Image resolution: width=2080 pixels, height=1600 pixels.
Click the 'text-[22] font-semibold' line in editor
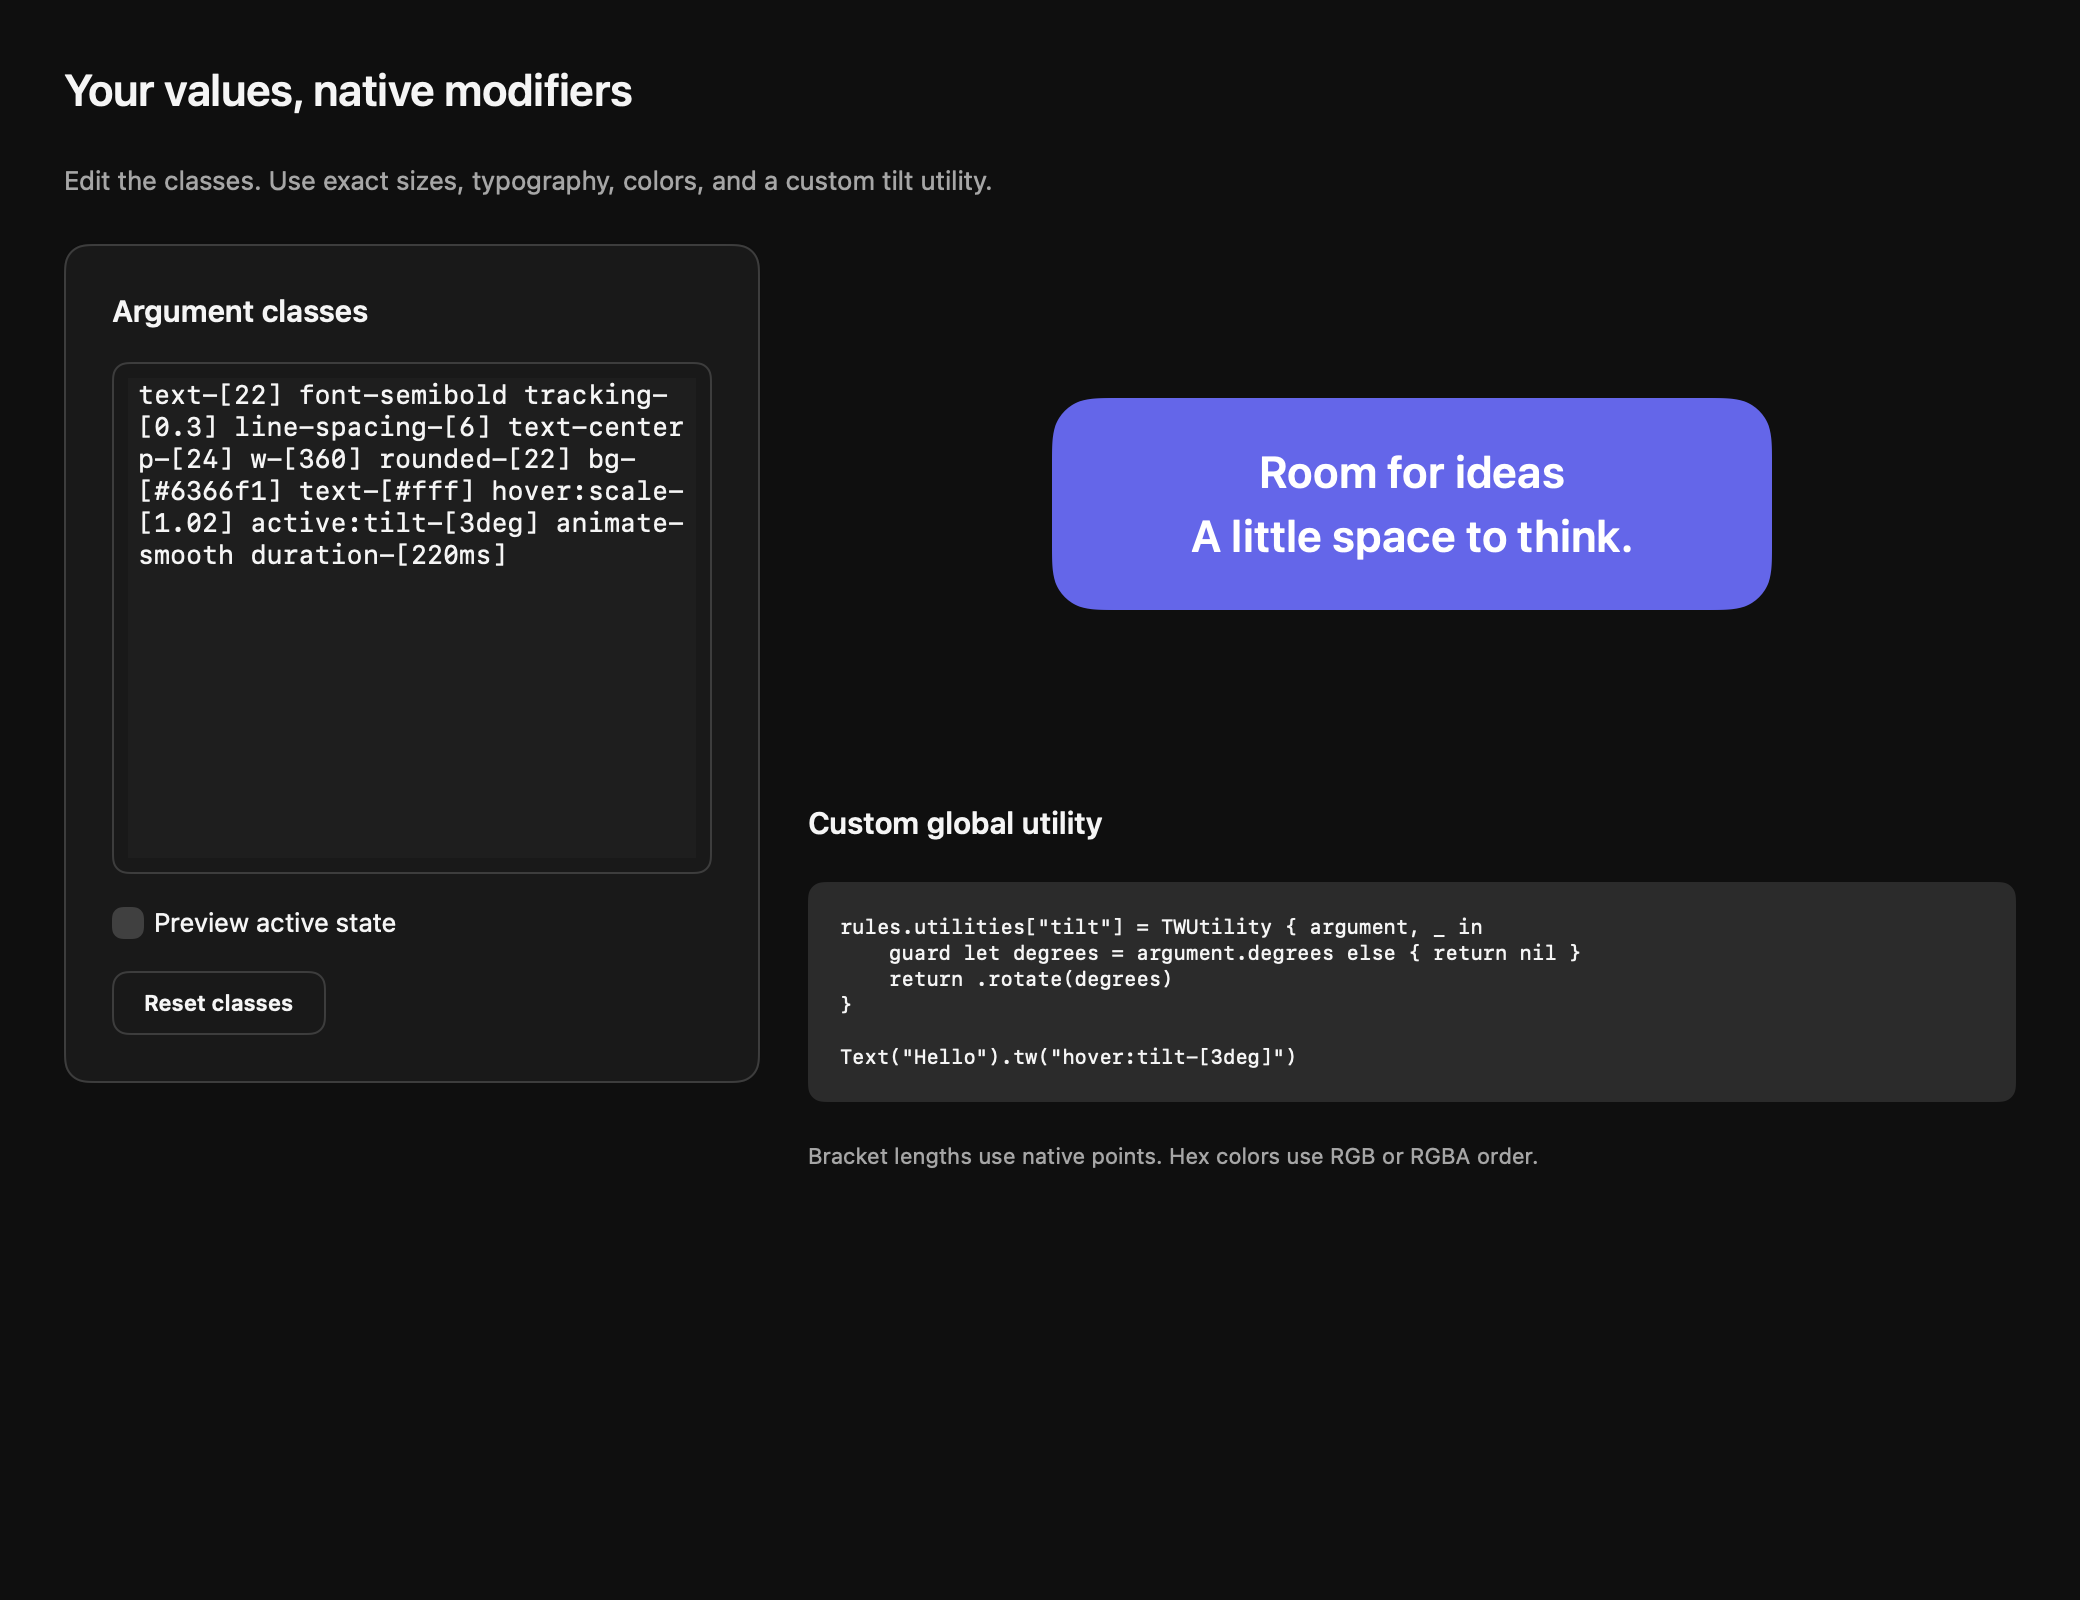coord(403,395)
